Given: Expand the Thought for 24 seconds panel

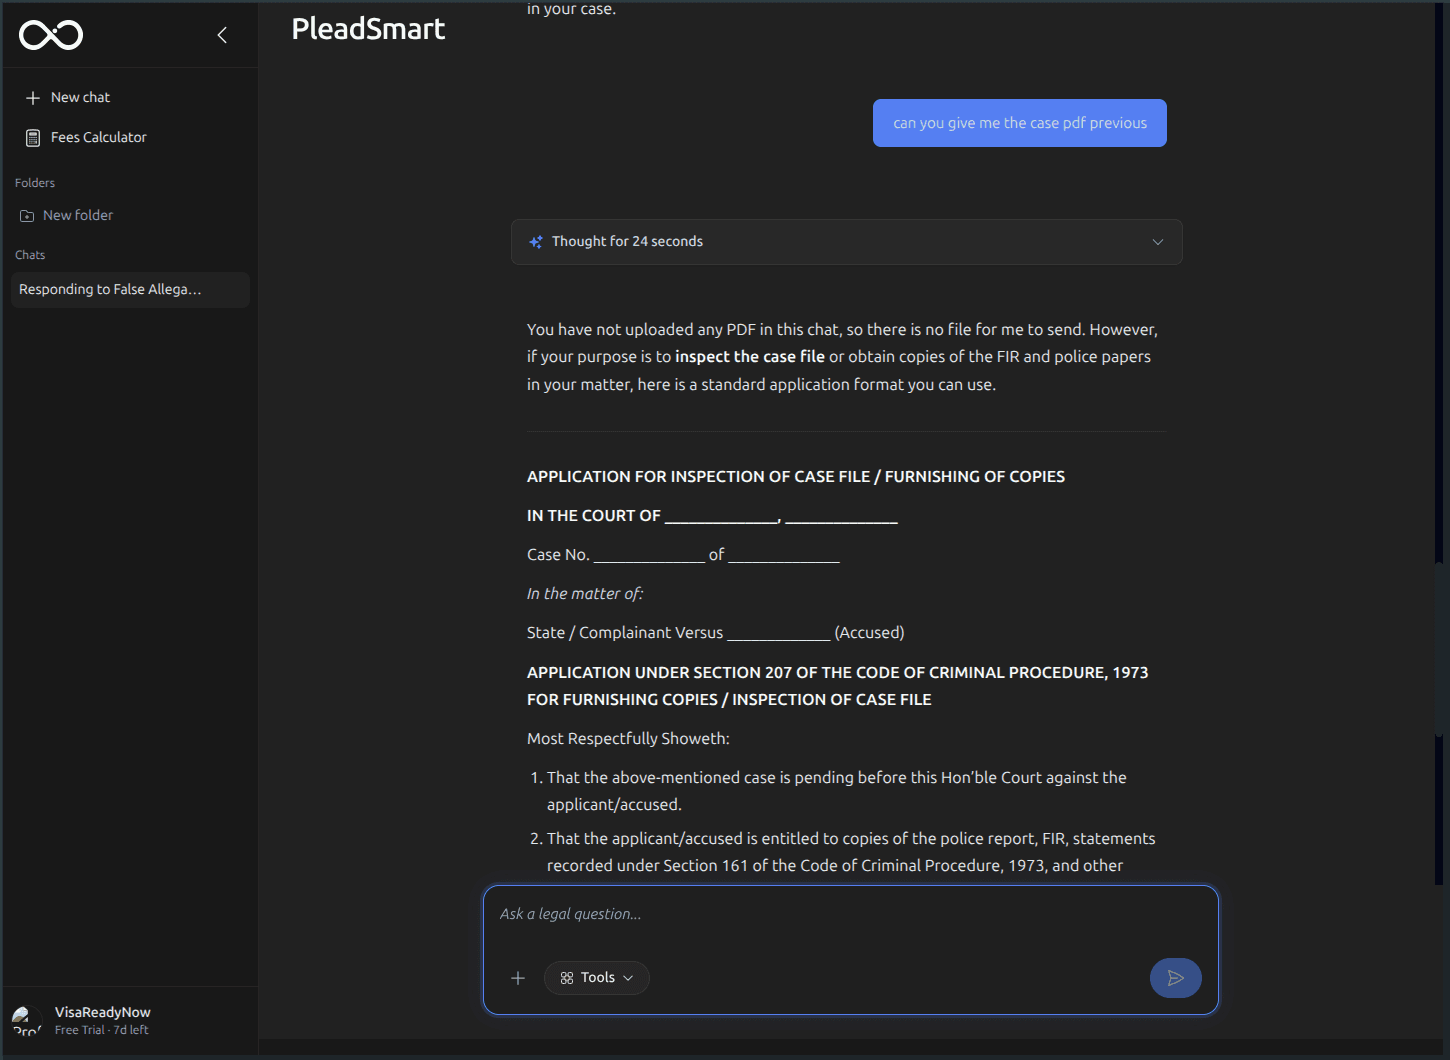Looking at the screenshot, I should (846, 242).
